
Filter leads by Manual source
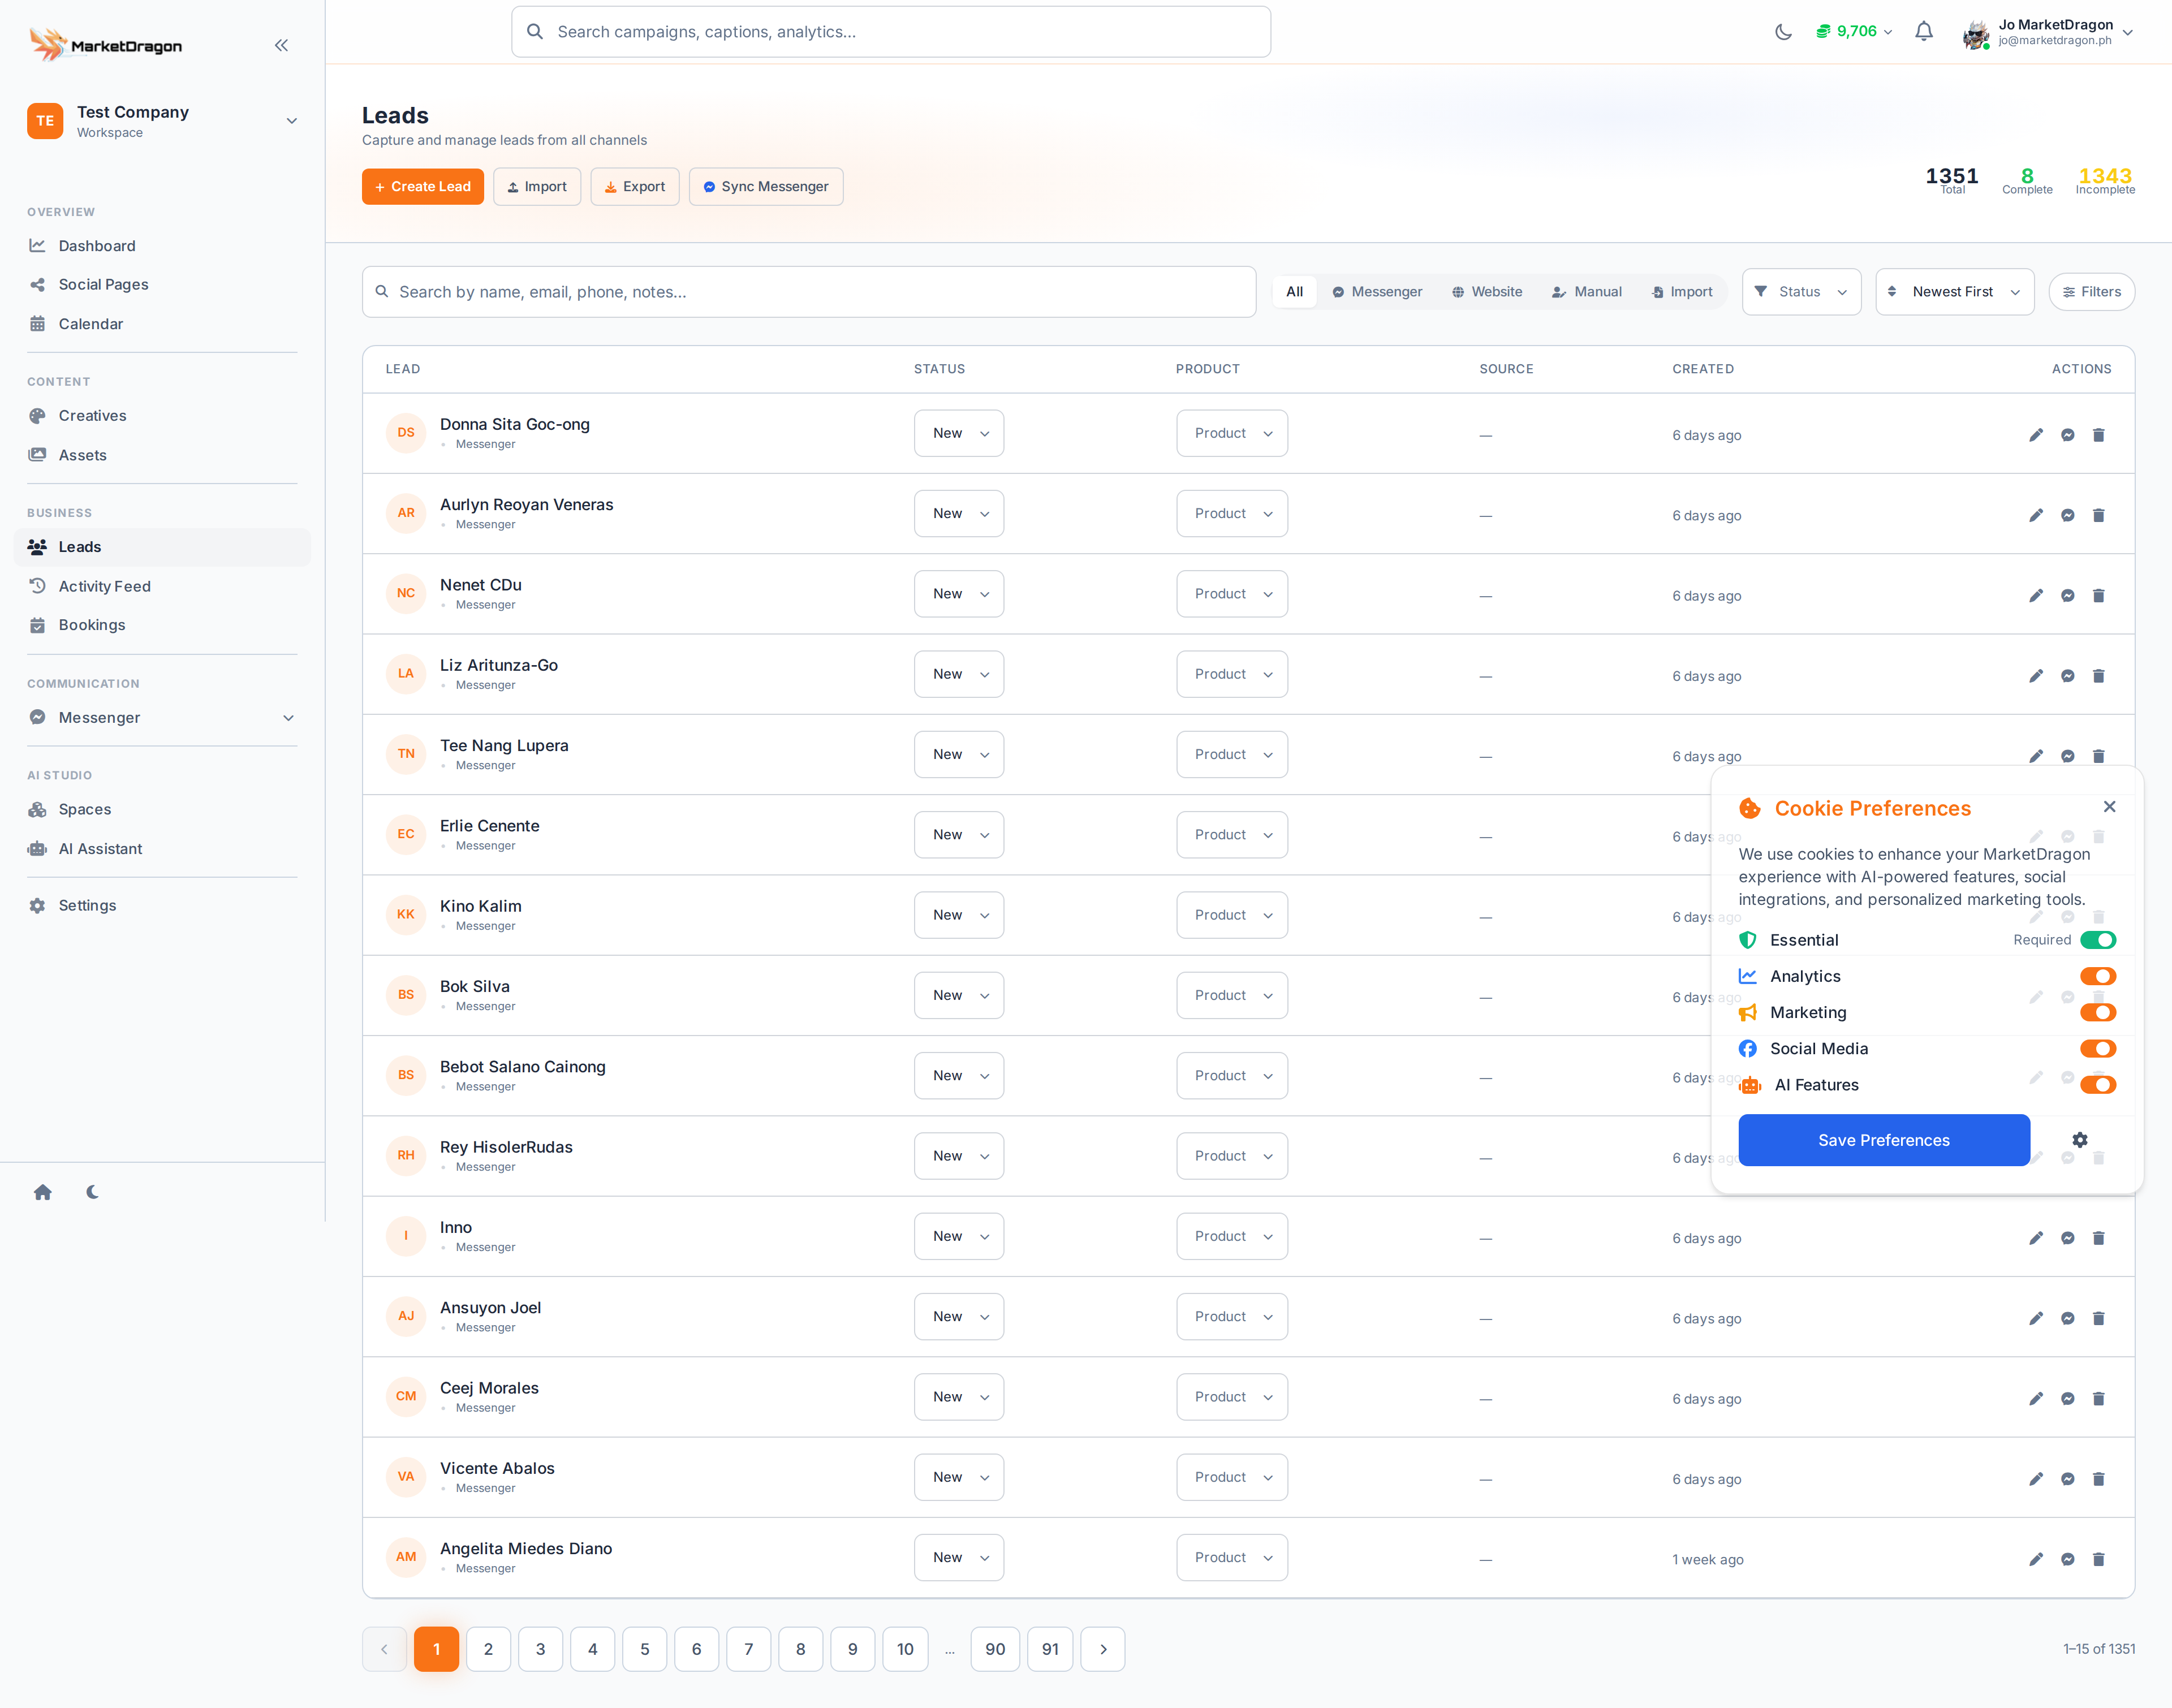click(1587, 292)
